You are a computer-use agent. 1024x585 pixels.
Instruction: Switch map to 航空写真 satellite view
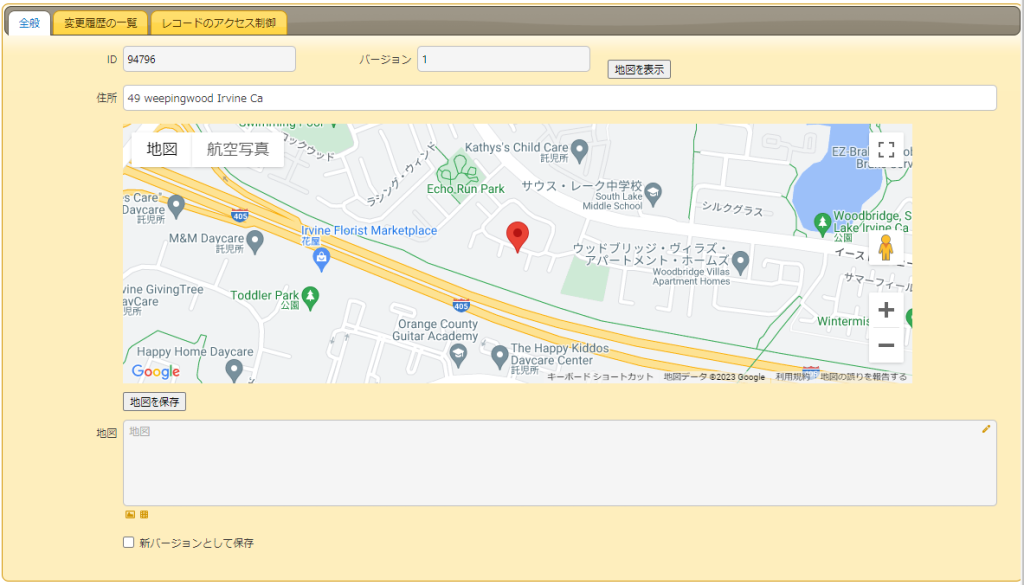(238, 150)
